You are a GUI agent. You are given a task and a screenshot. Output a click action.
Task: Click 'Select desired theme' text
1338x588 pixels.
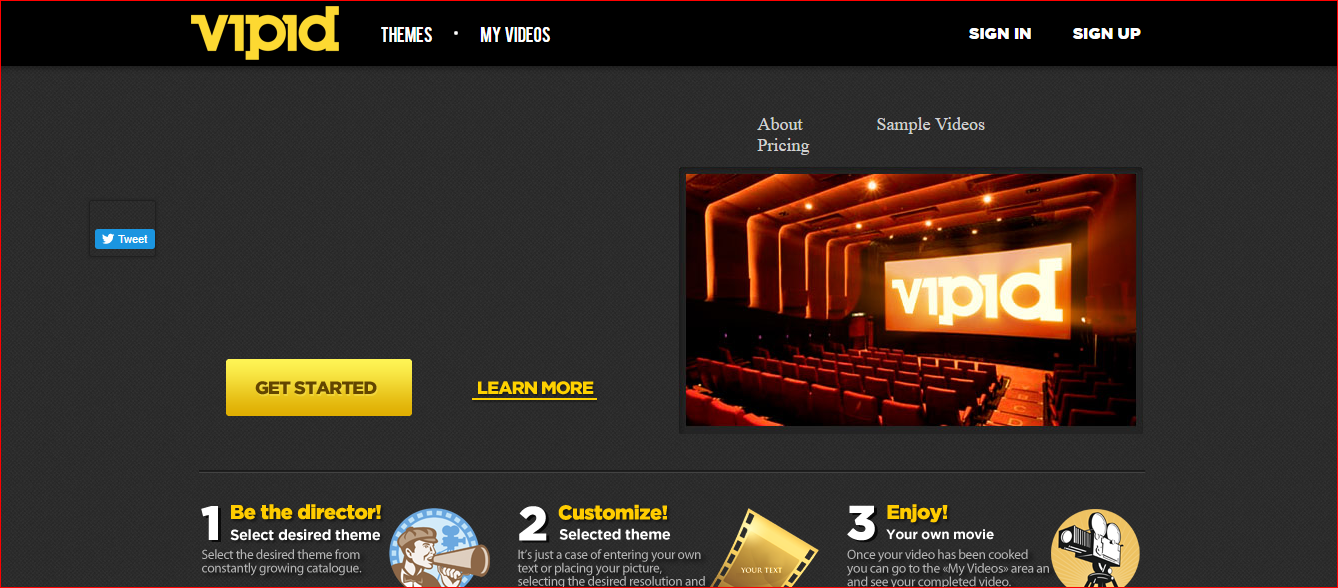tap(305, 535)
